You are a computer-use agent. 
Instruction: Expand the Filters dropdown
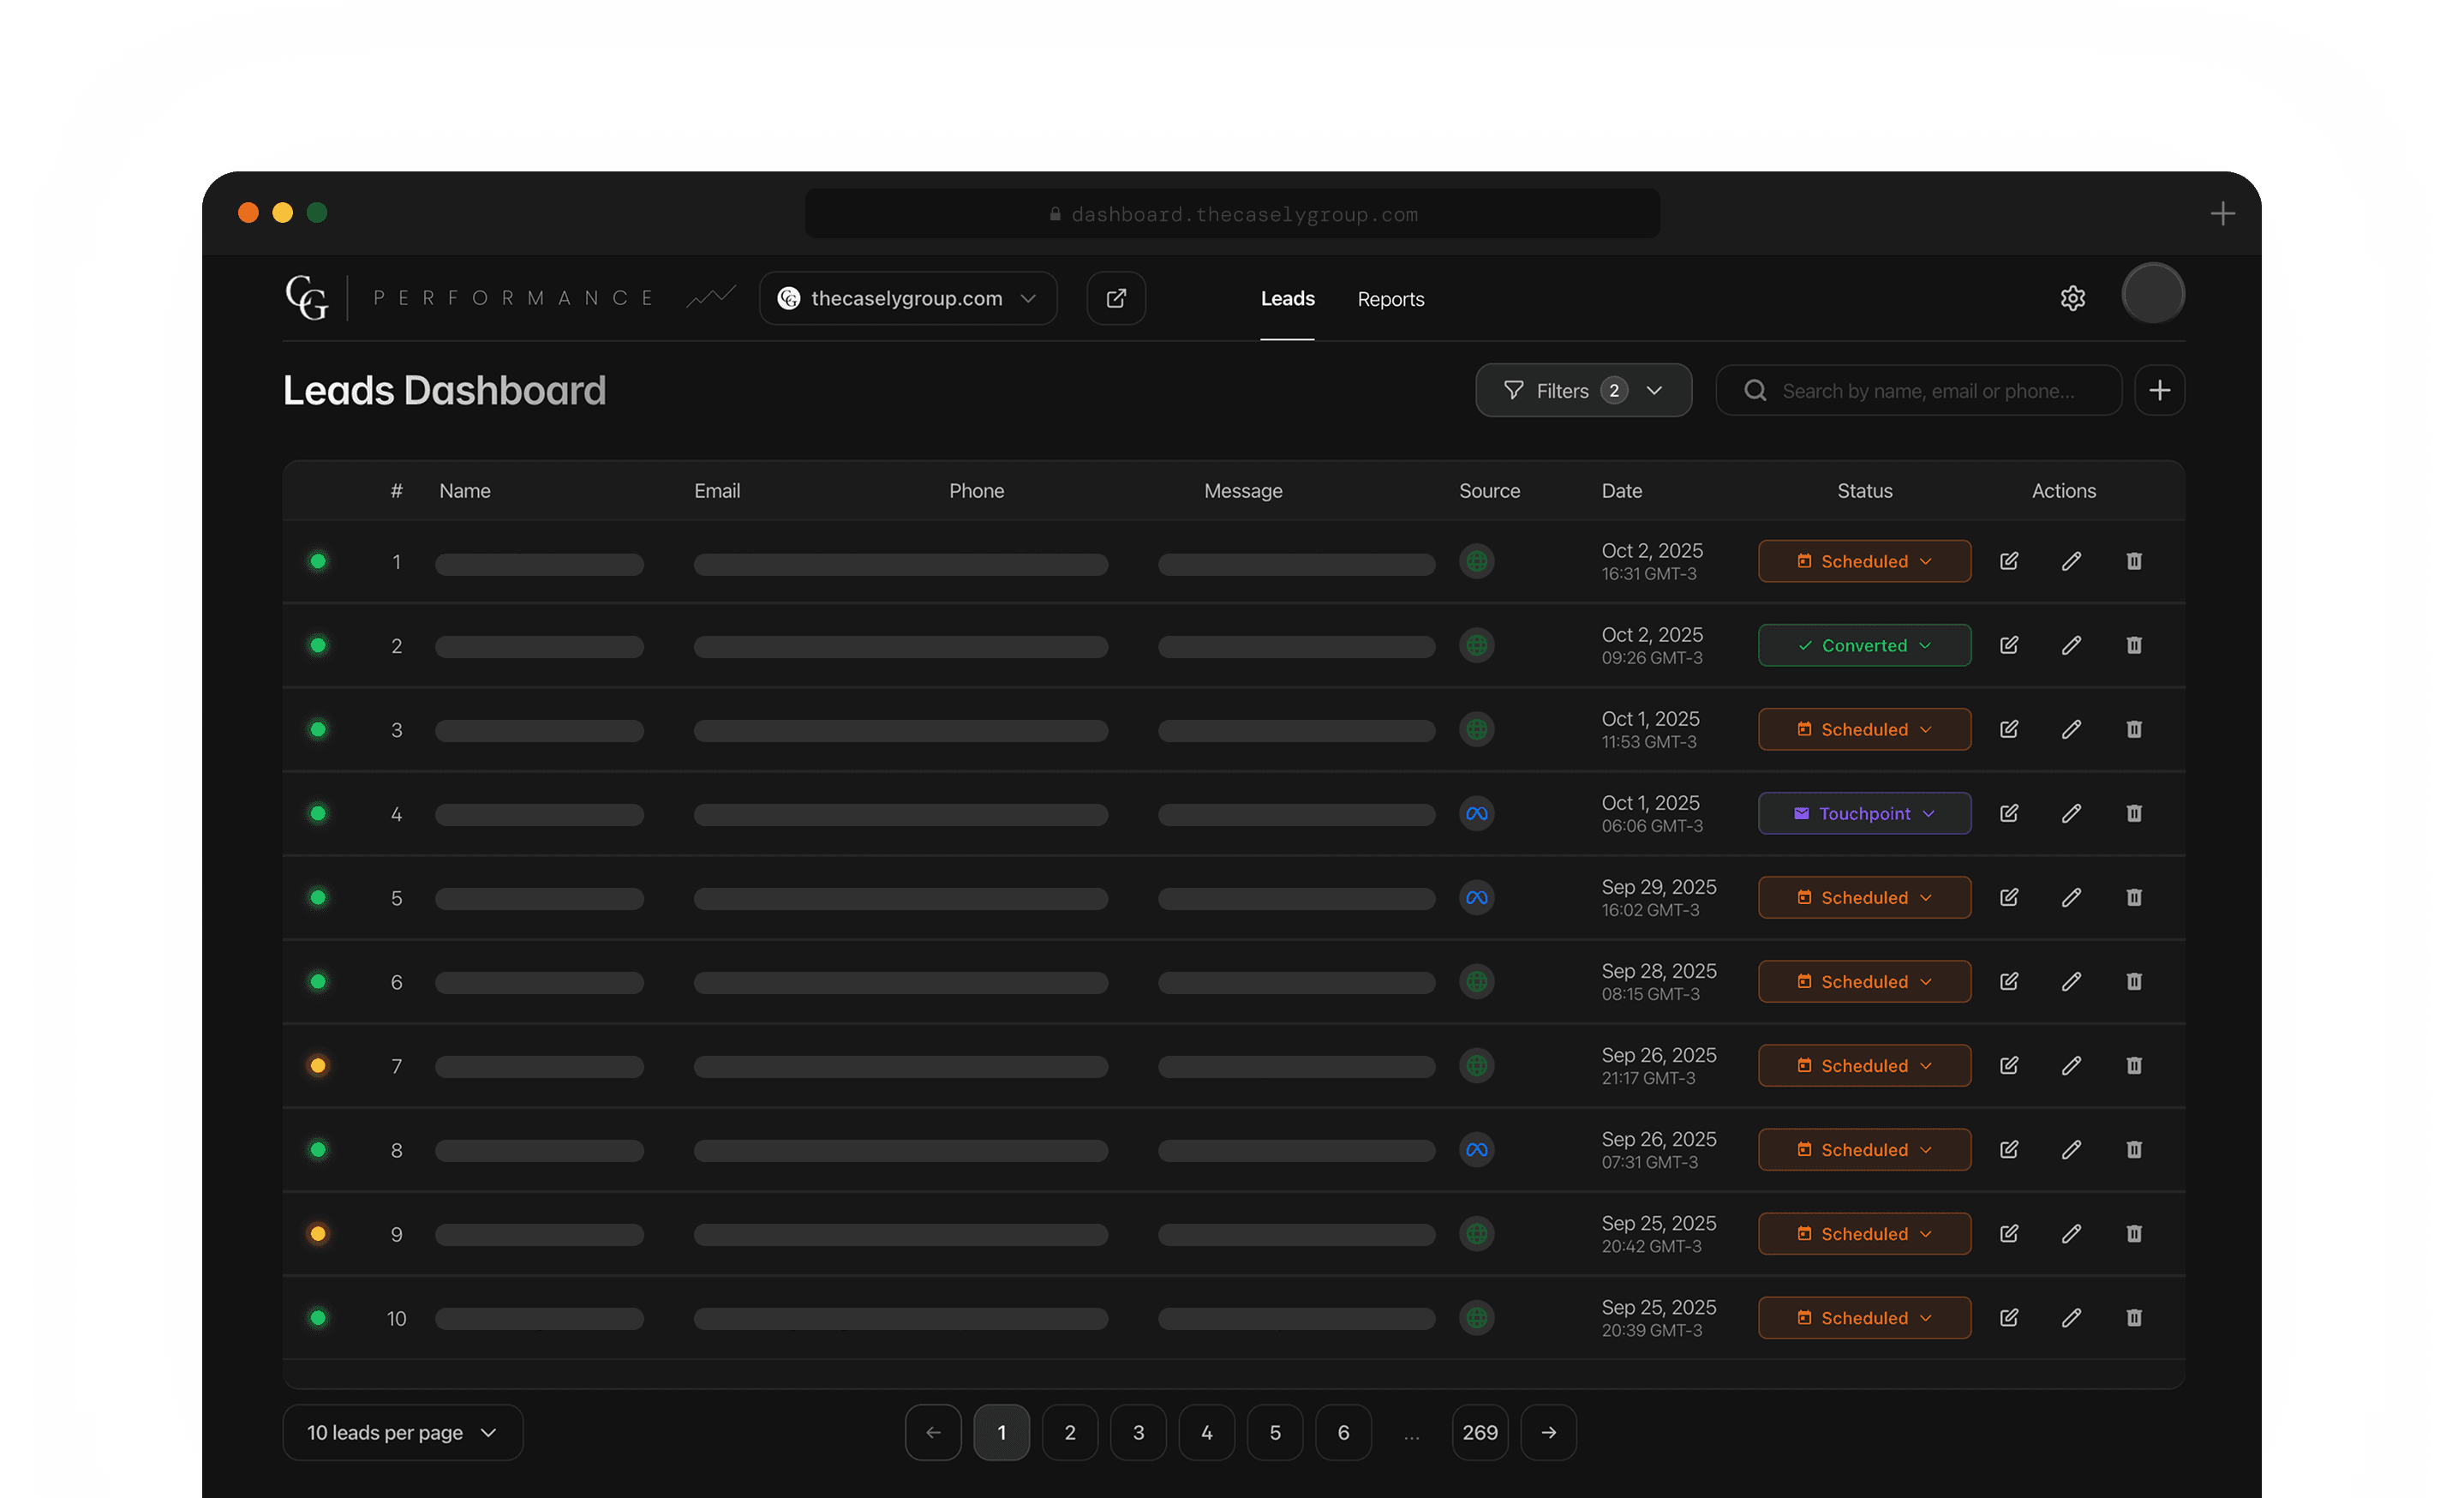[1583, 390]
